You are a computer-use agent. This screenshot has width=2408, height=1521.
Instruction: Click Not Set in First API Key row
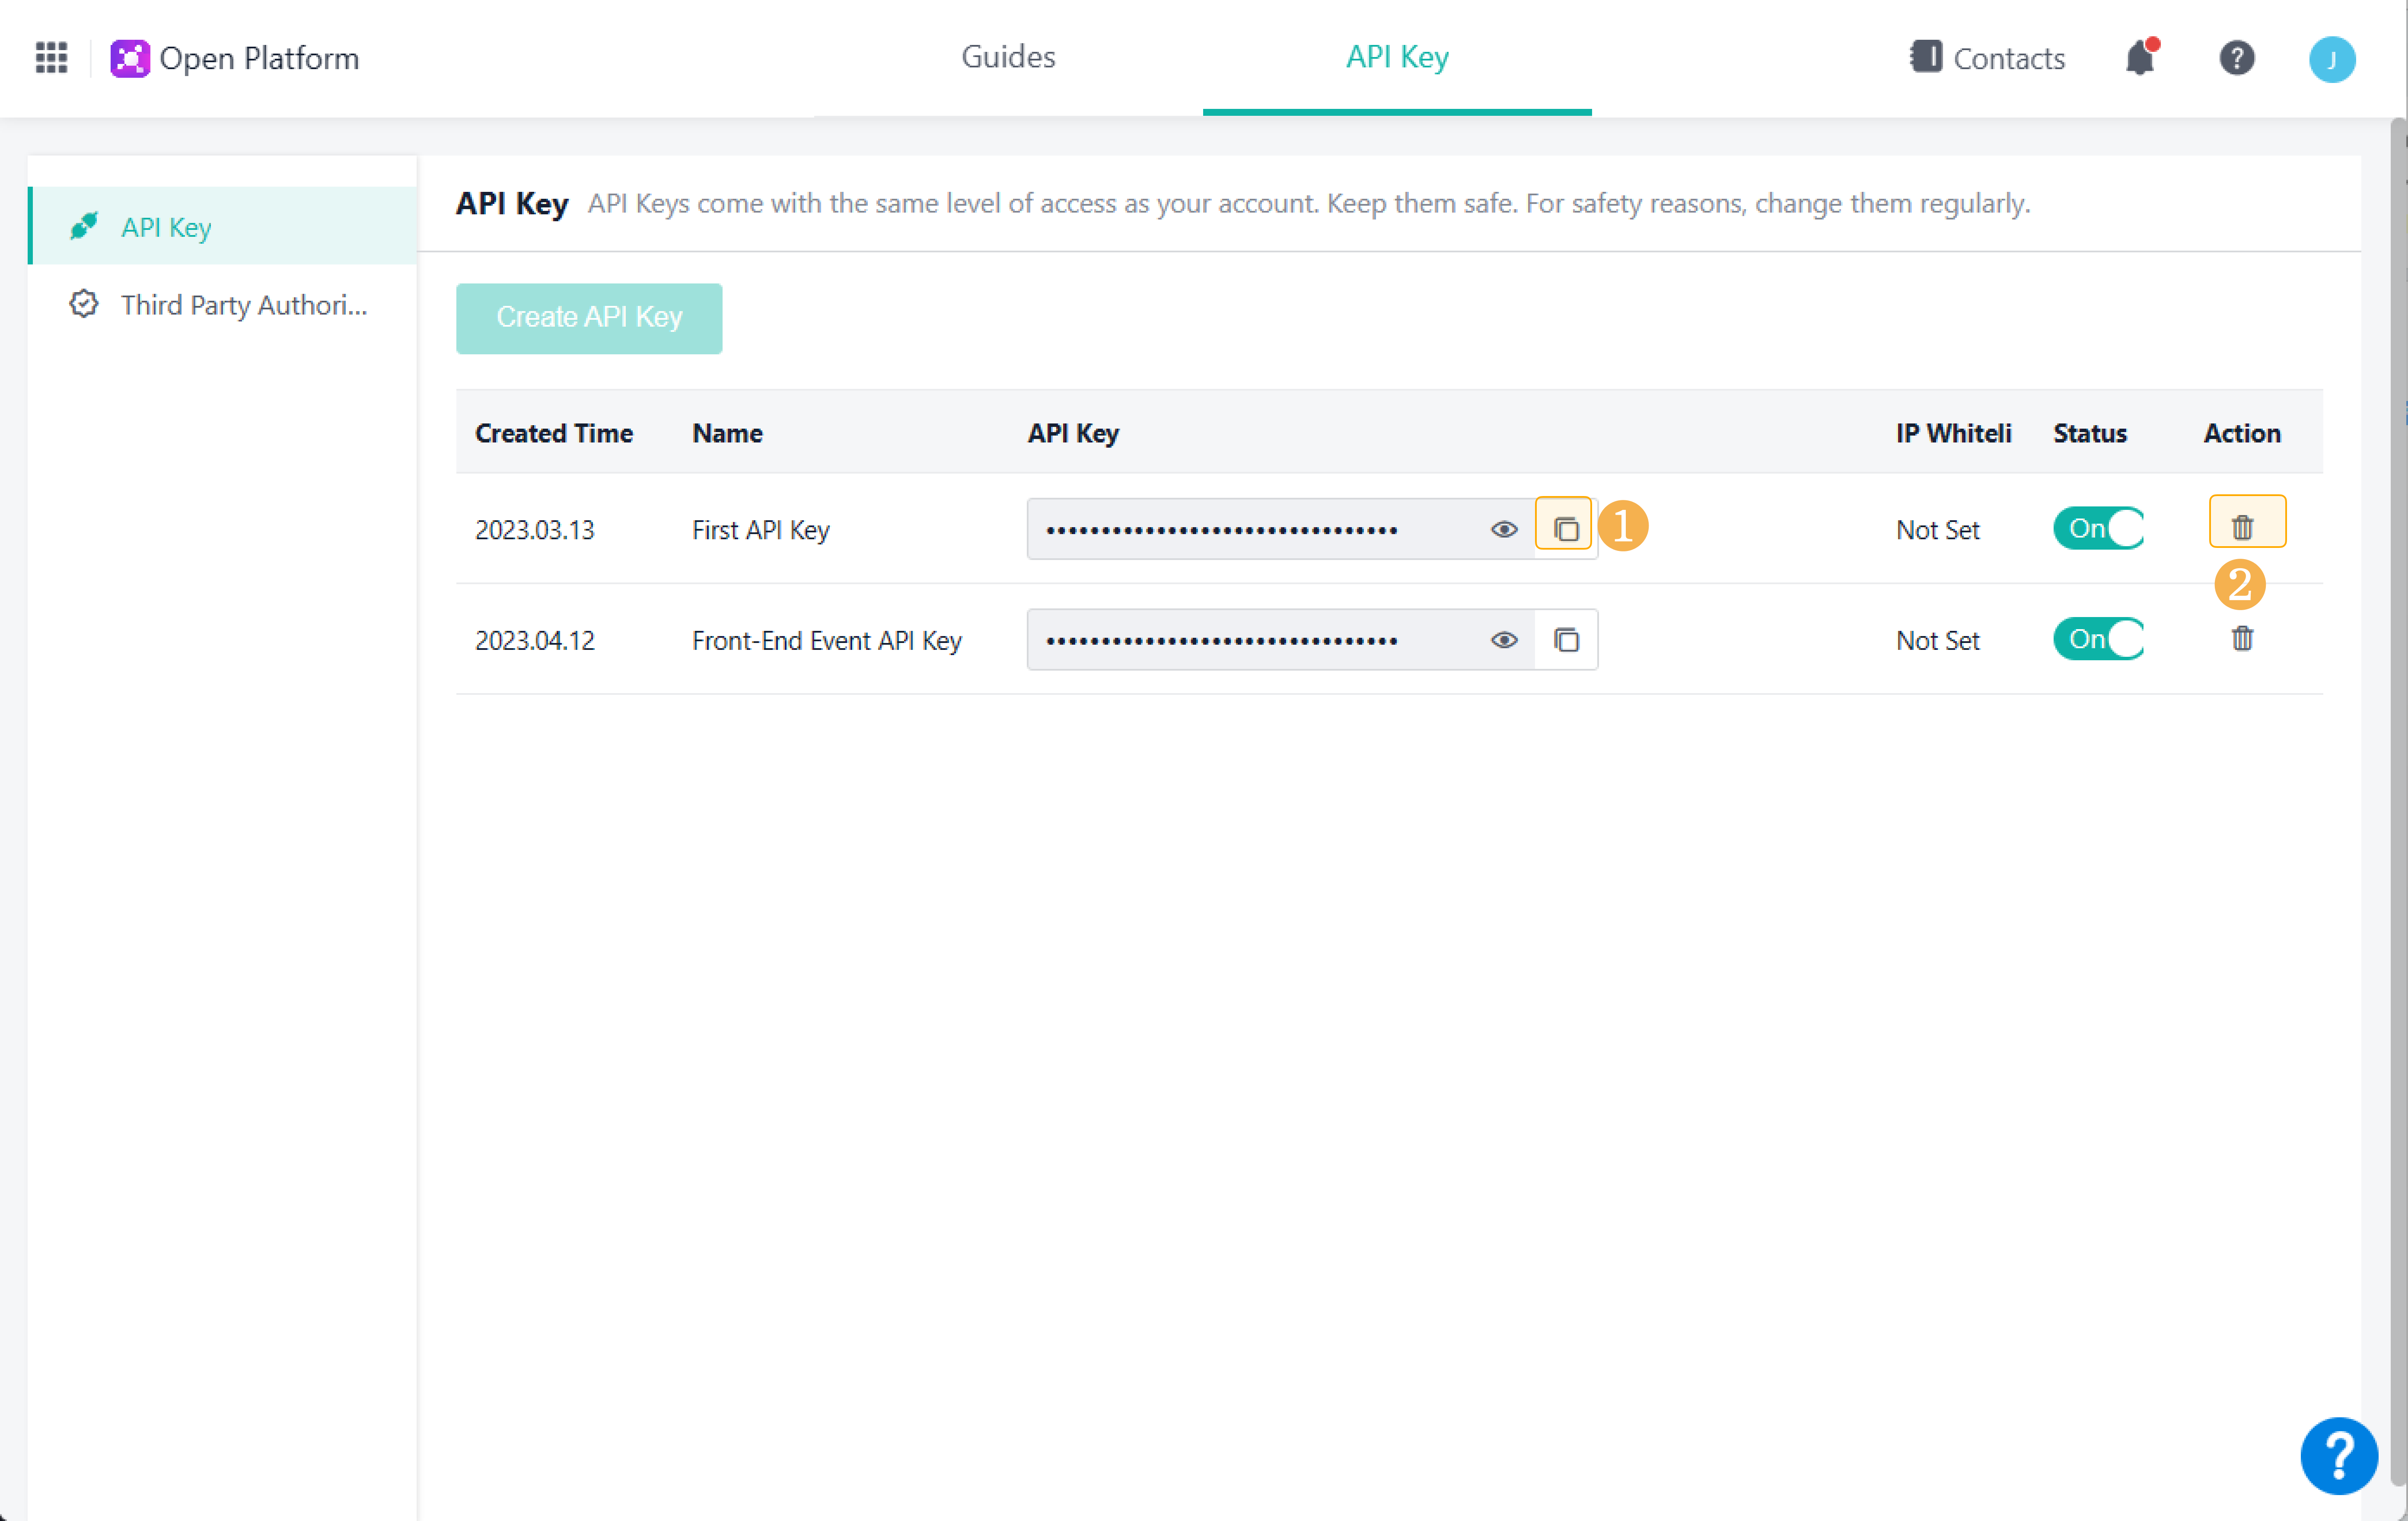pos(1937,530)
